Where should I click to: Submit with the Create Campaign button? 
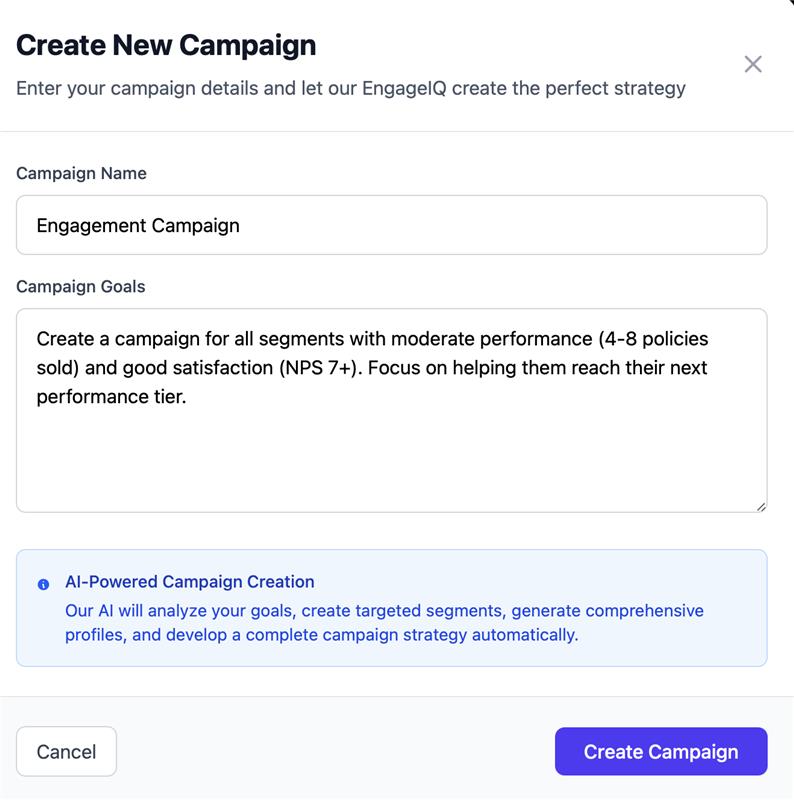660,752
